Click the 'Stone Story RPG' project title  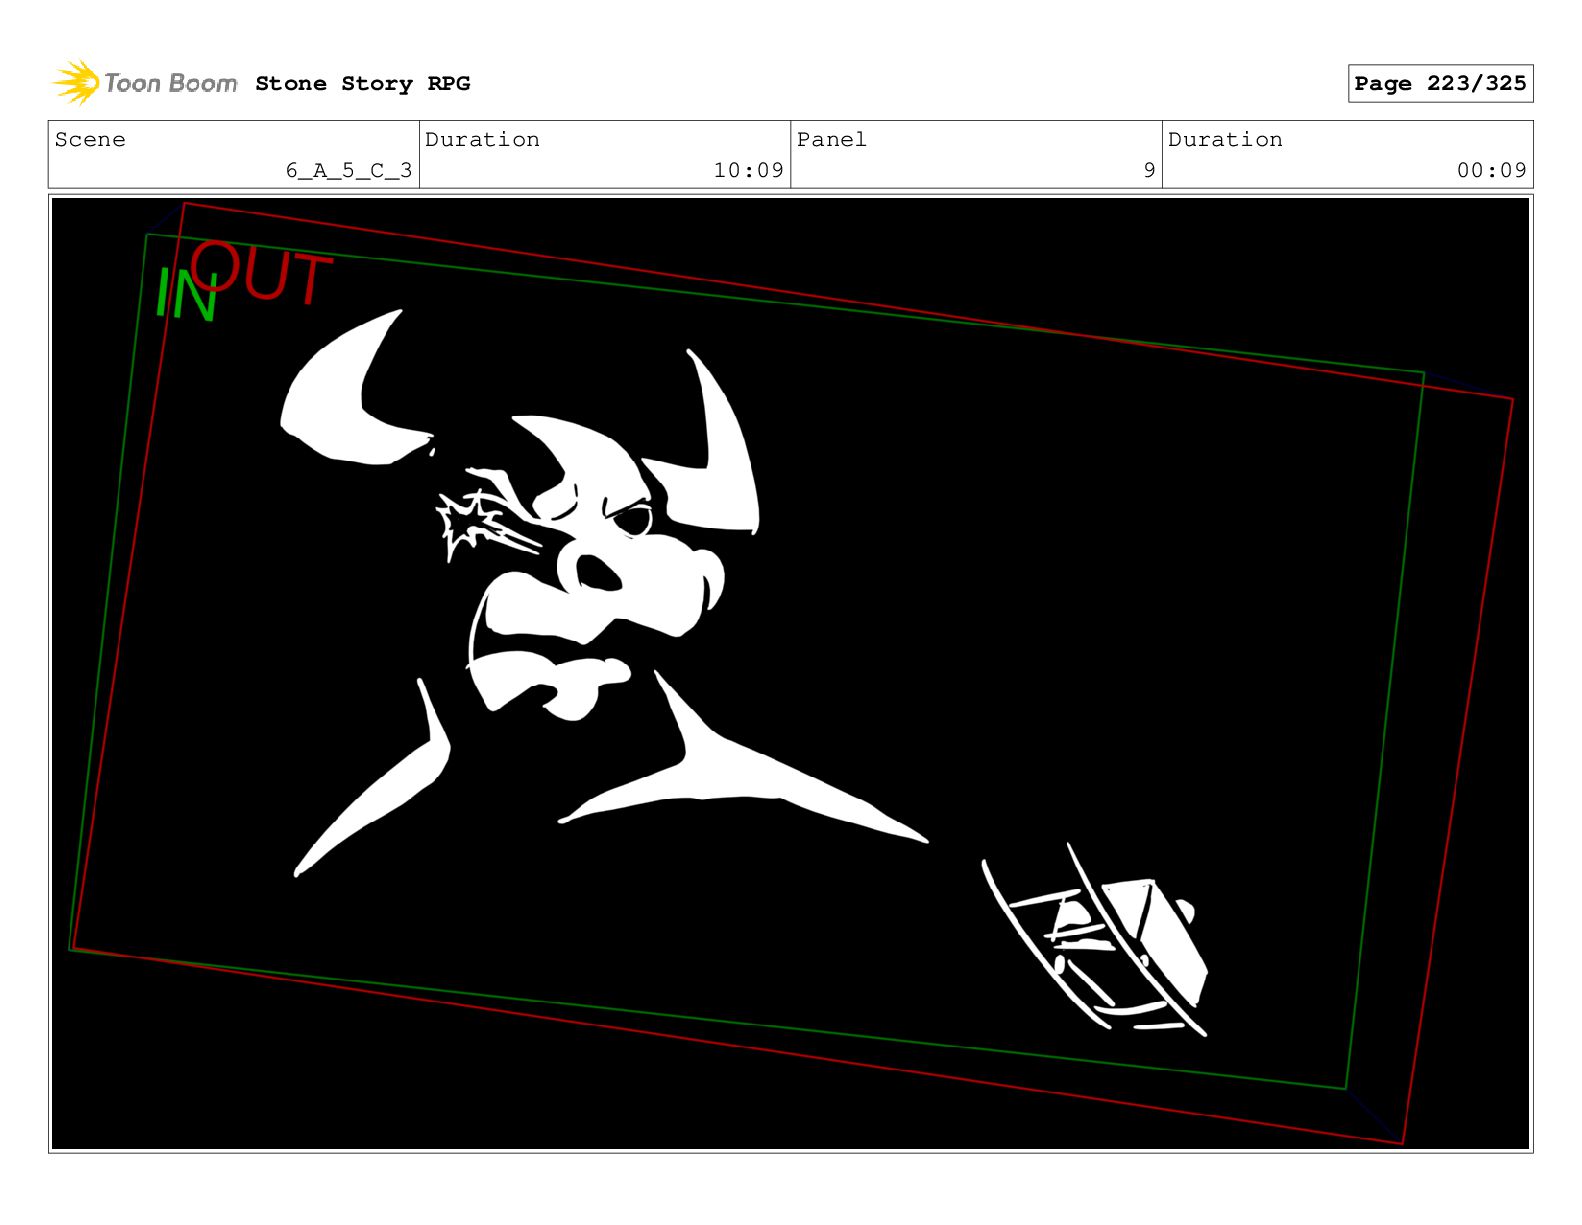(x=362, y=84)
